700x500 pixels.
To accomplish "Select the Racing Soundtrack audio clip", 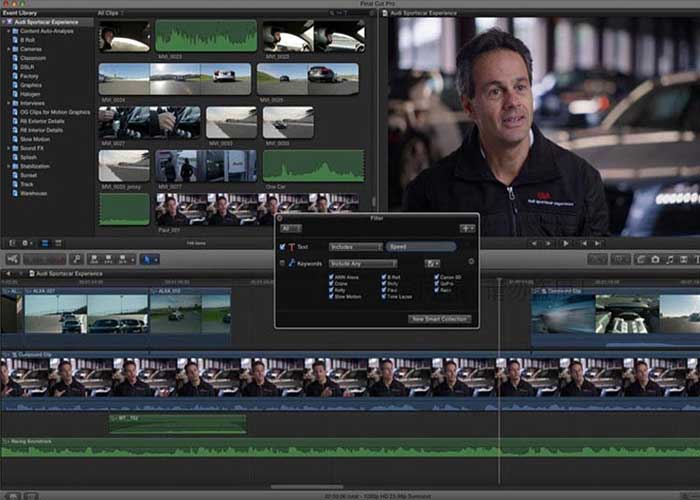I will (x=350, y=448).
